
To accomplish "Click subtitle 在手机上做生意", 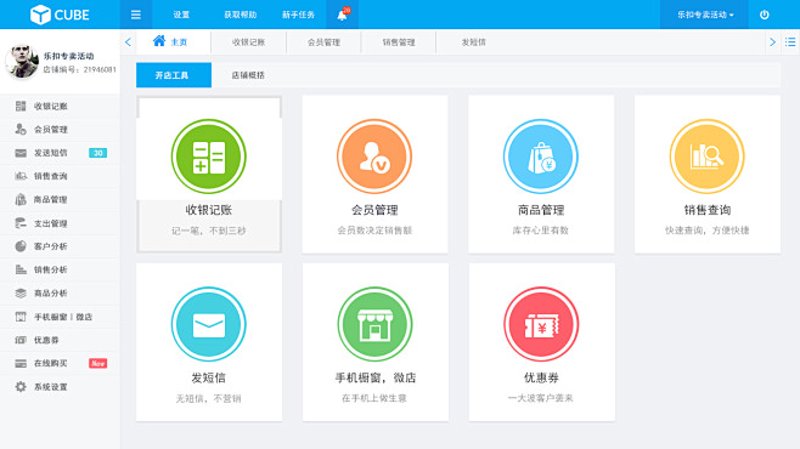I will point(374,398).
